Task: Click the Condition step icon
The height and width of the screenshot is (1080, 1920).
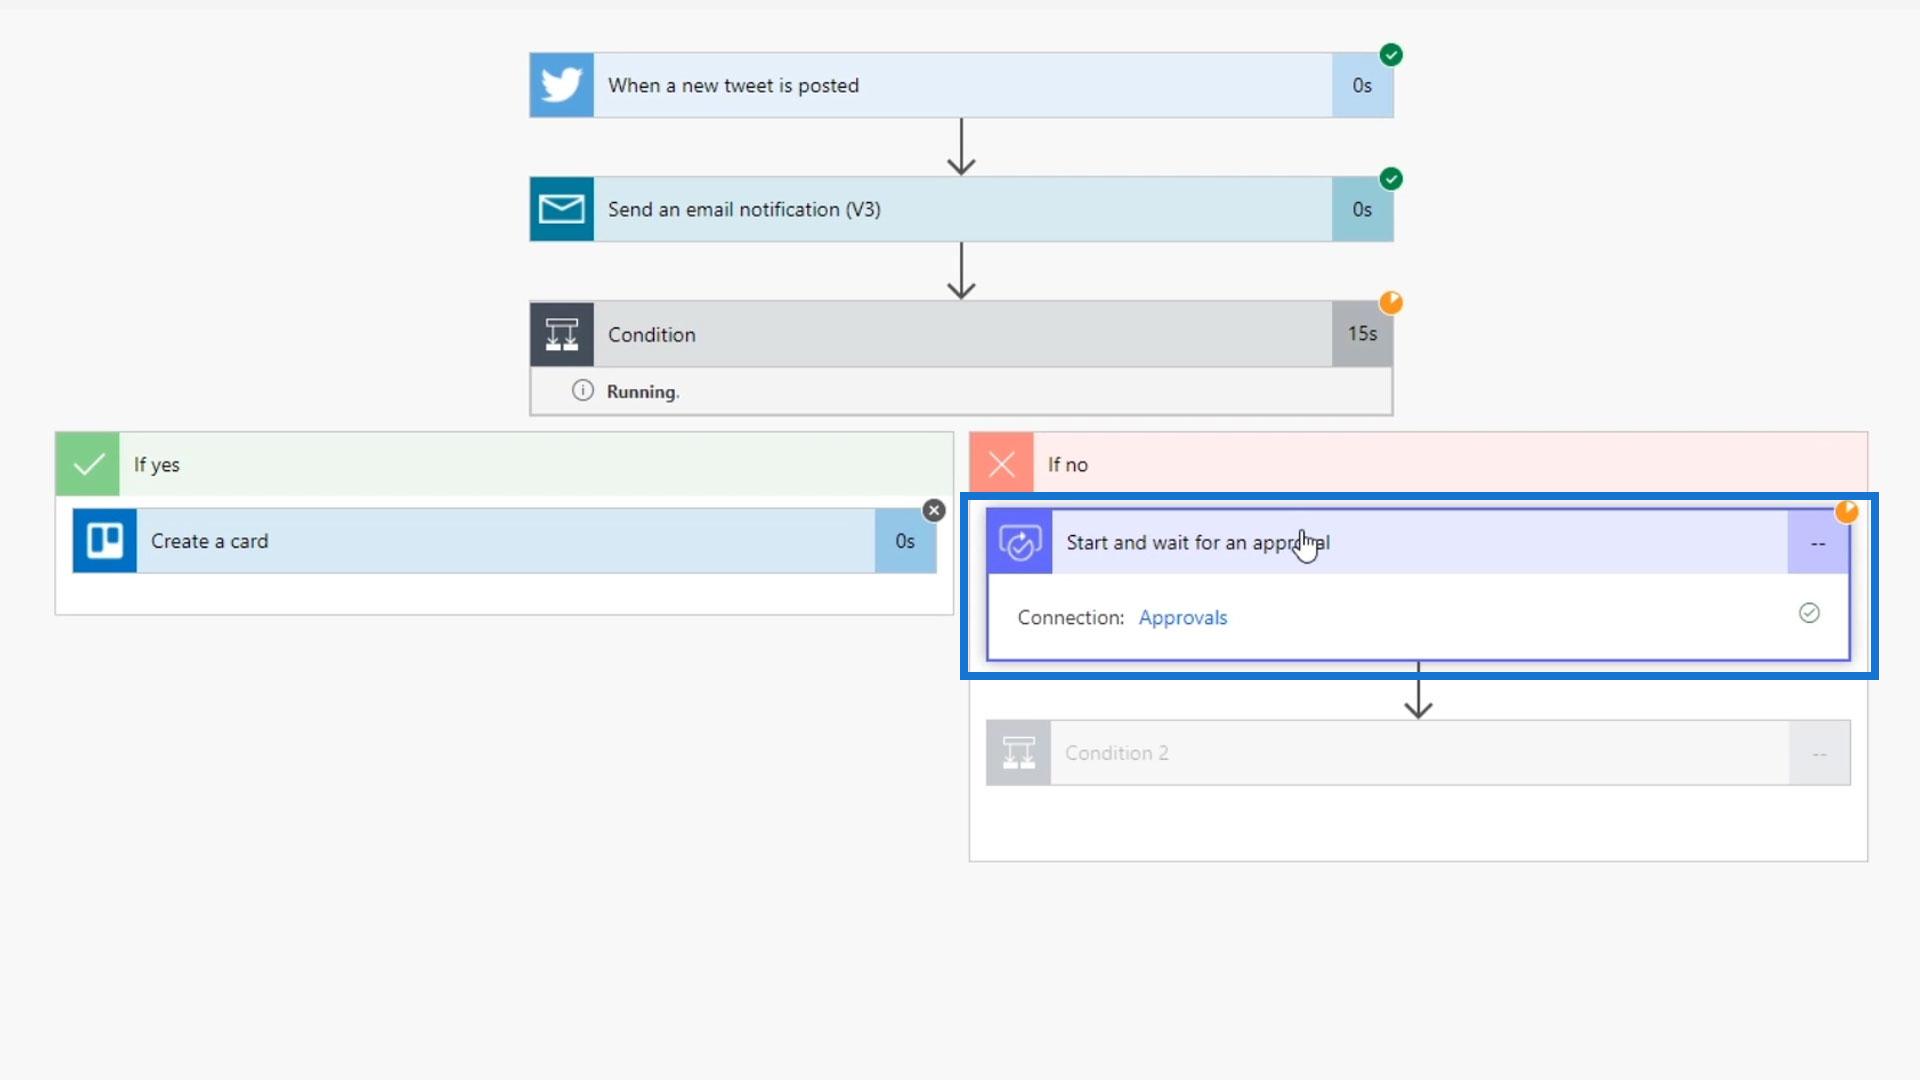Action: coord(561,334)
